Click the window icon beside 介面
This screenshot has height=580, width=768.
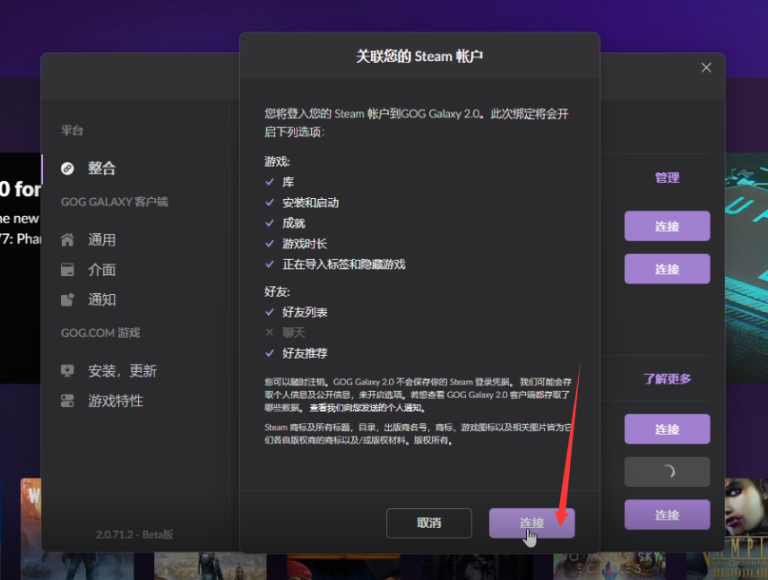[x=67, y=270]
